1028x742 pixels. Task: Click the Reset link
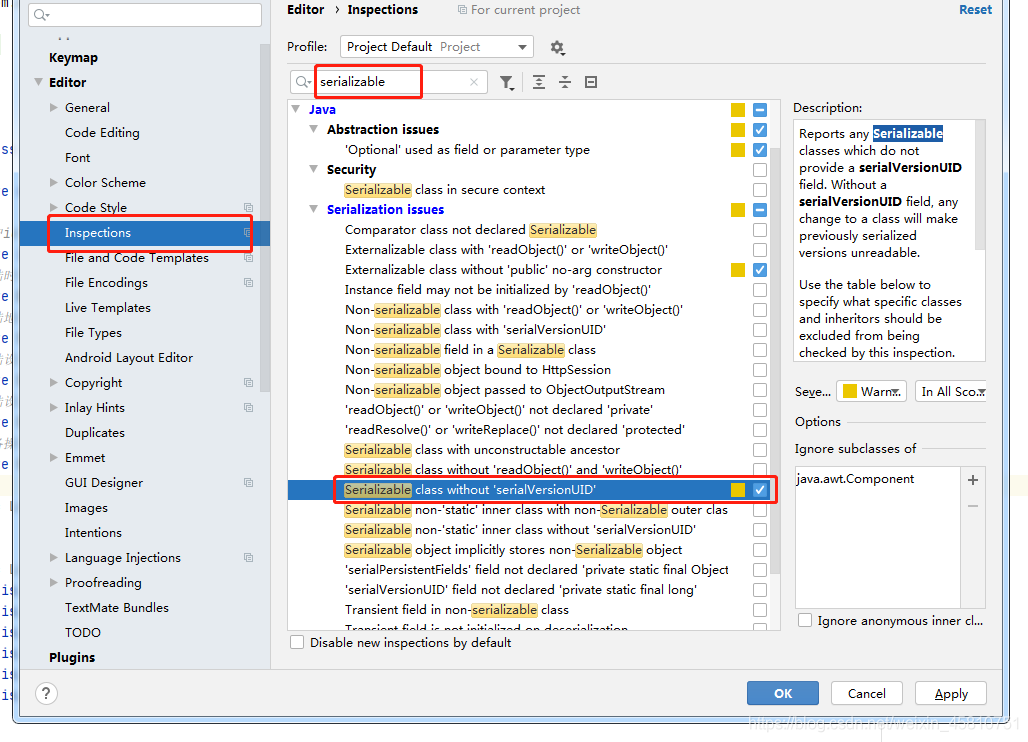[975, 10]
